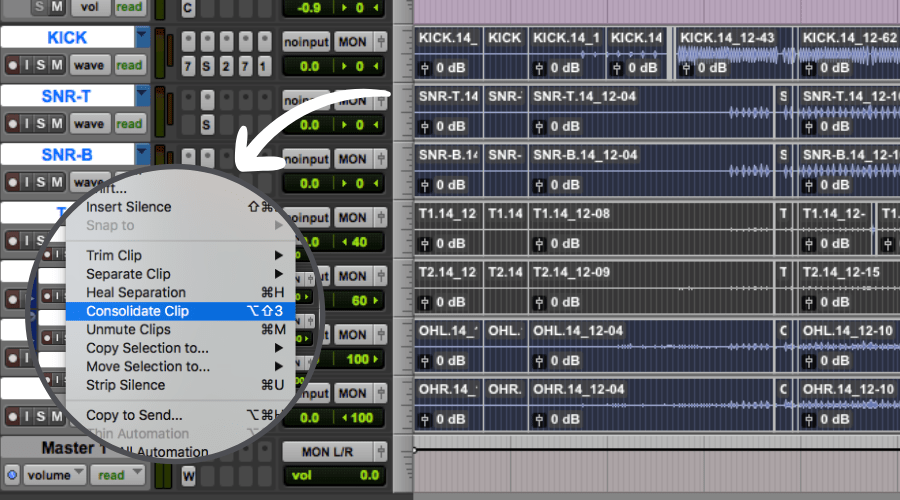Screen dimensions: 900x500
Task: Adjust KICK track pan indicator 0
Action: [x=360, y=67]
